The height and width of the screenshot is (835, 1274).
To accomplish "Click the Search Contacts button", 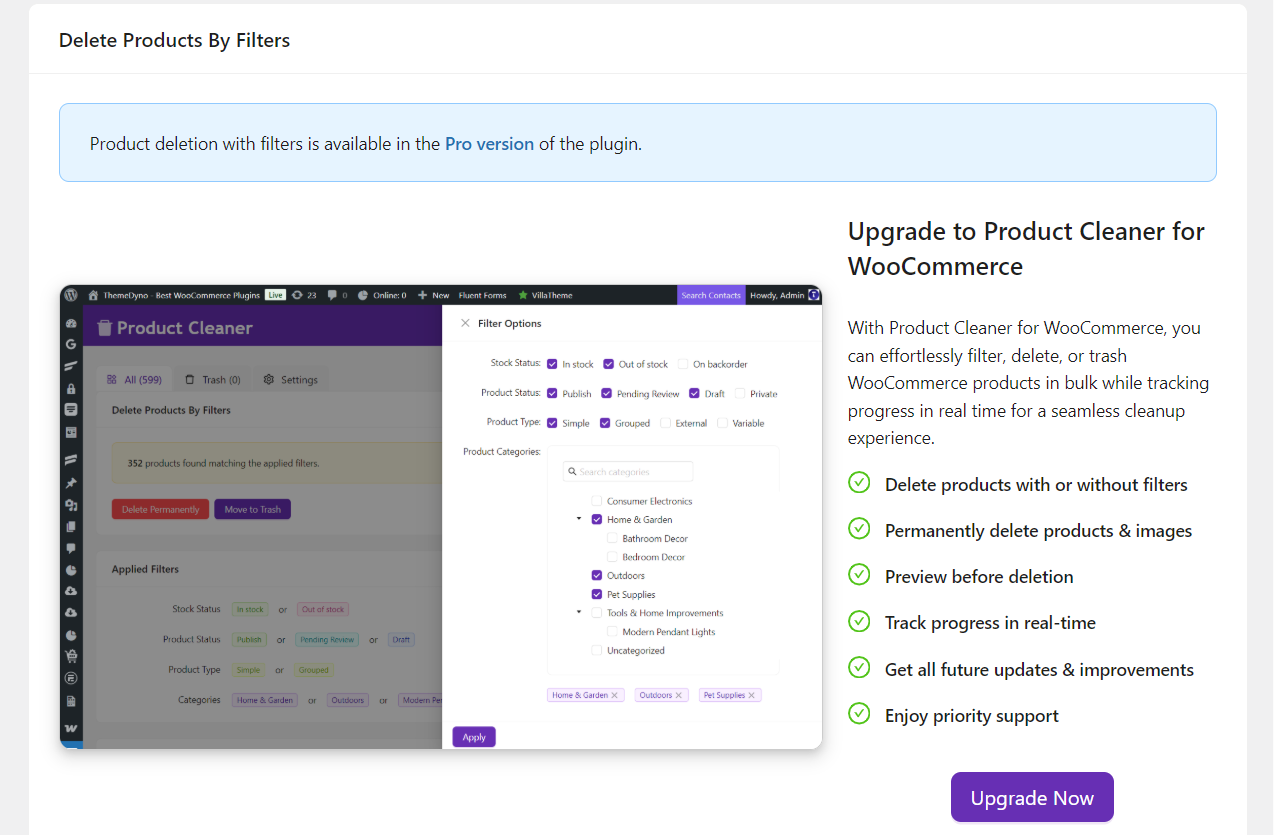I will tap(711, 295).
